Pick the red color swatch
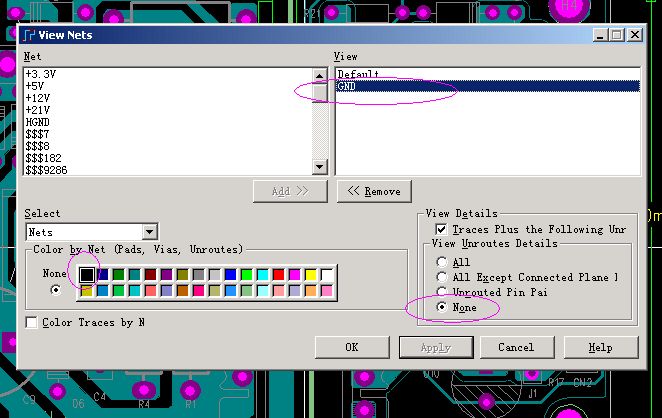 (x=279, y=275)
